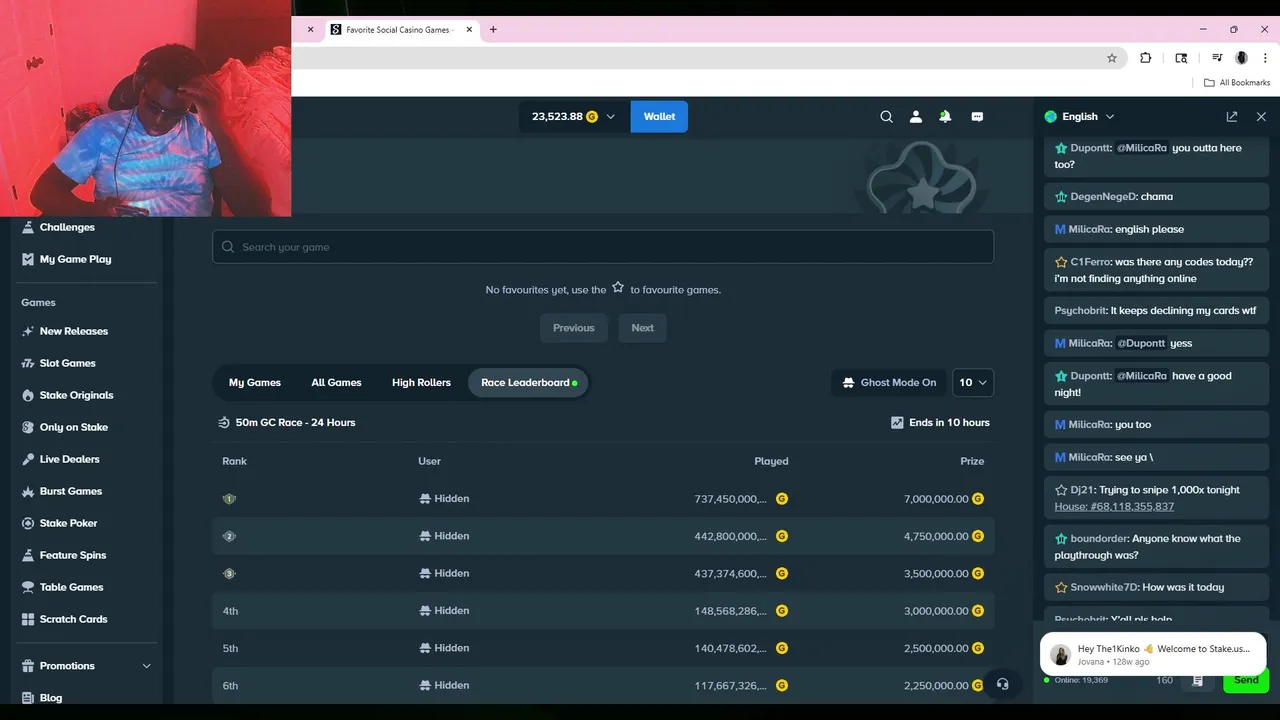The height and width of the screenshot is (720, 1280).
Task: Click the 4th rank cell
Action: [230, 611]
